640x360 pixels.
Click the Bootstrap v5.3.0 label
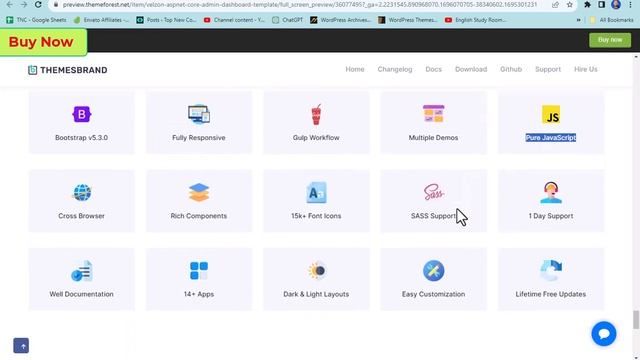[x=82, y=138]
